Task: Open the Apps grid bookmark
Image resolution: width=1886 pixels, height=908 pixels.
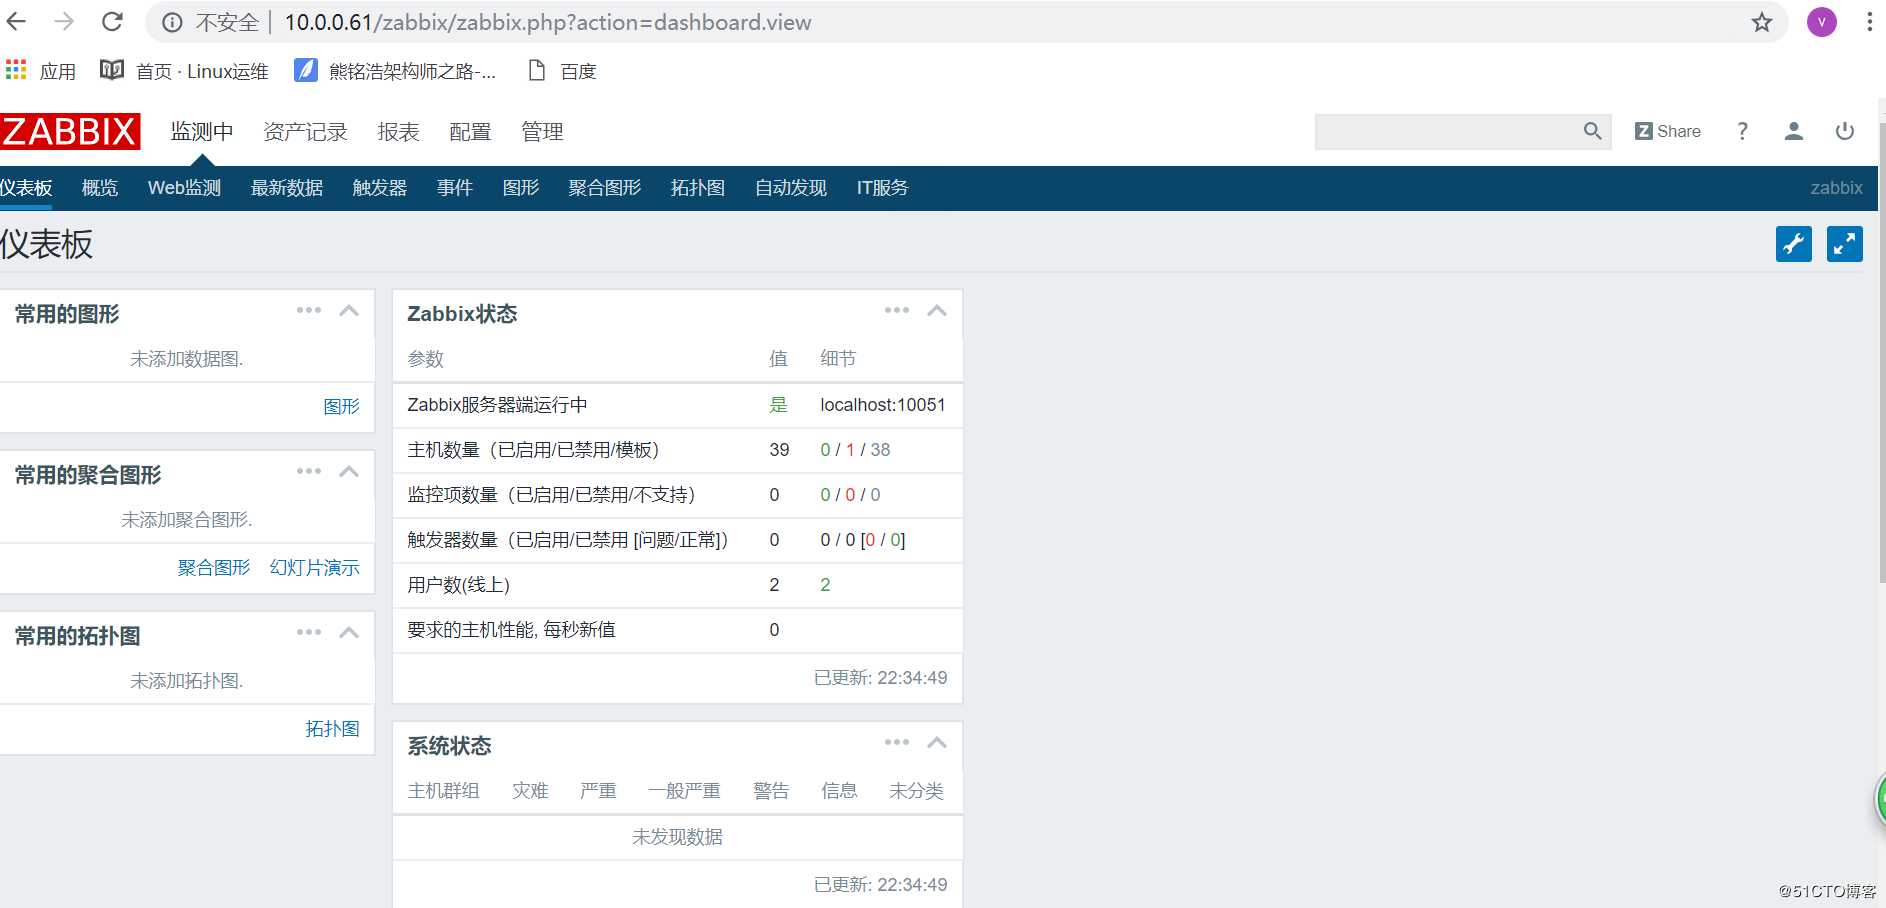Action: (x=41, y=71)
